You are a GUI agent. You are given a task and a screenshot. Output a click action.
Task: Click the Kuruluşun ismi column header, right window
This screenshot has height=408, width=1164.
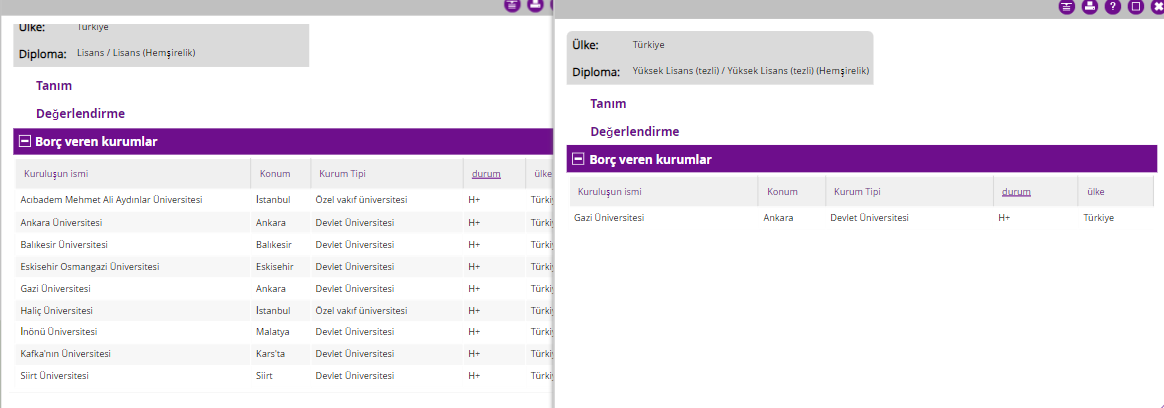point(610,191)
